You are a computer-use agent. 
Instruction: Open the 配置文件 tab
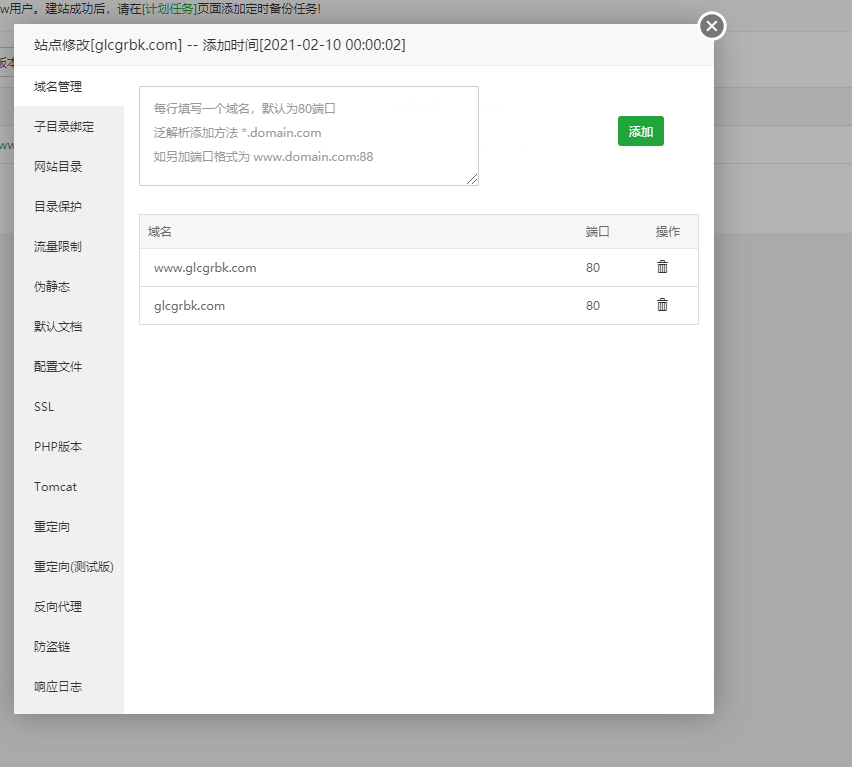(x=69, y=367)
